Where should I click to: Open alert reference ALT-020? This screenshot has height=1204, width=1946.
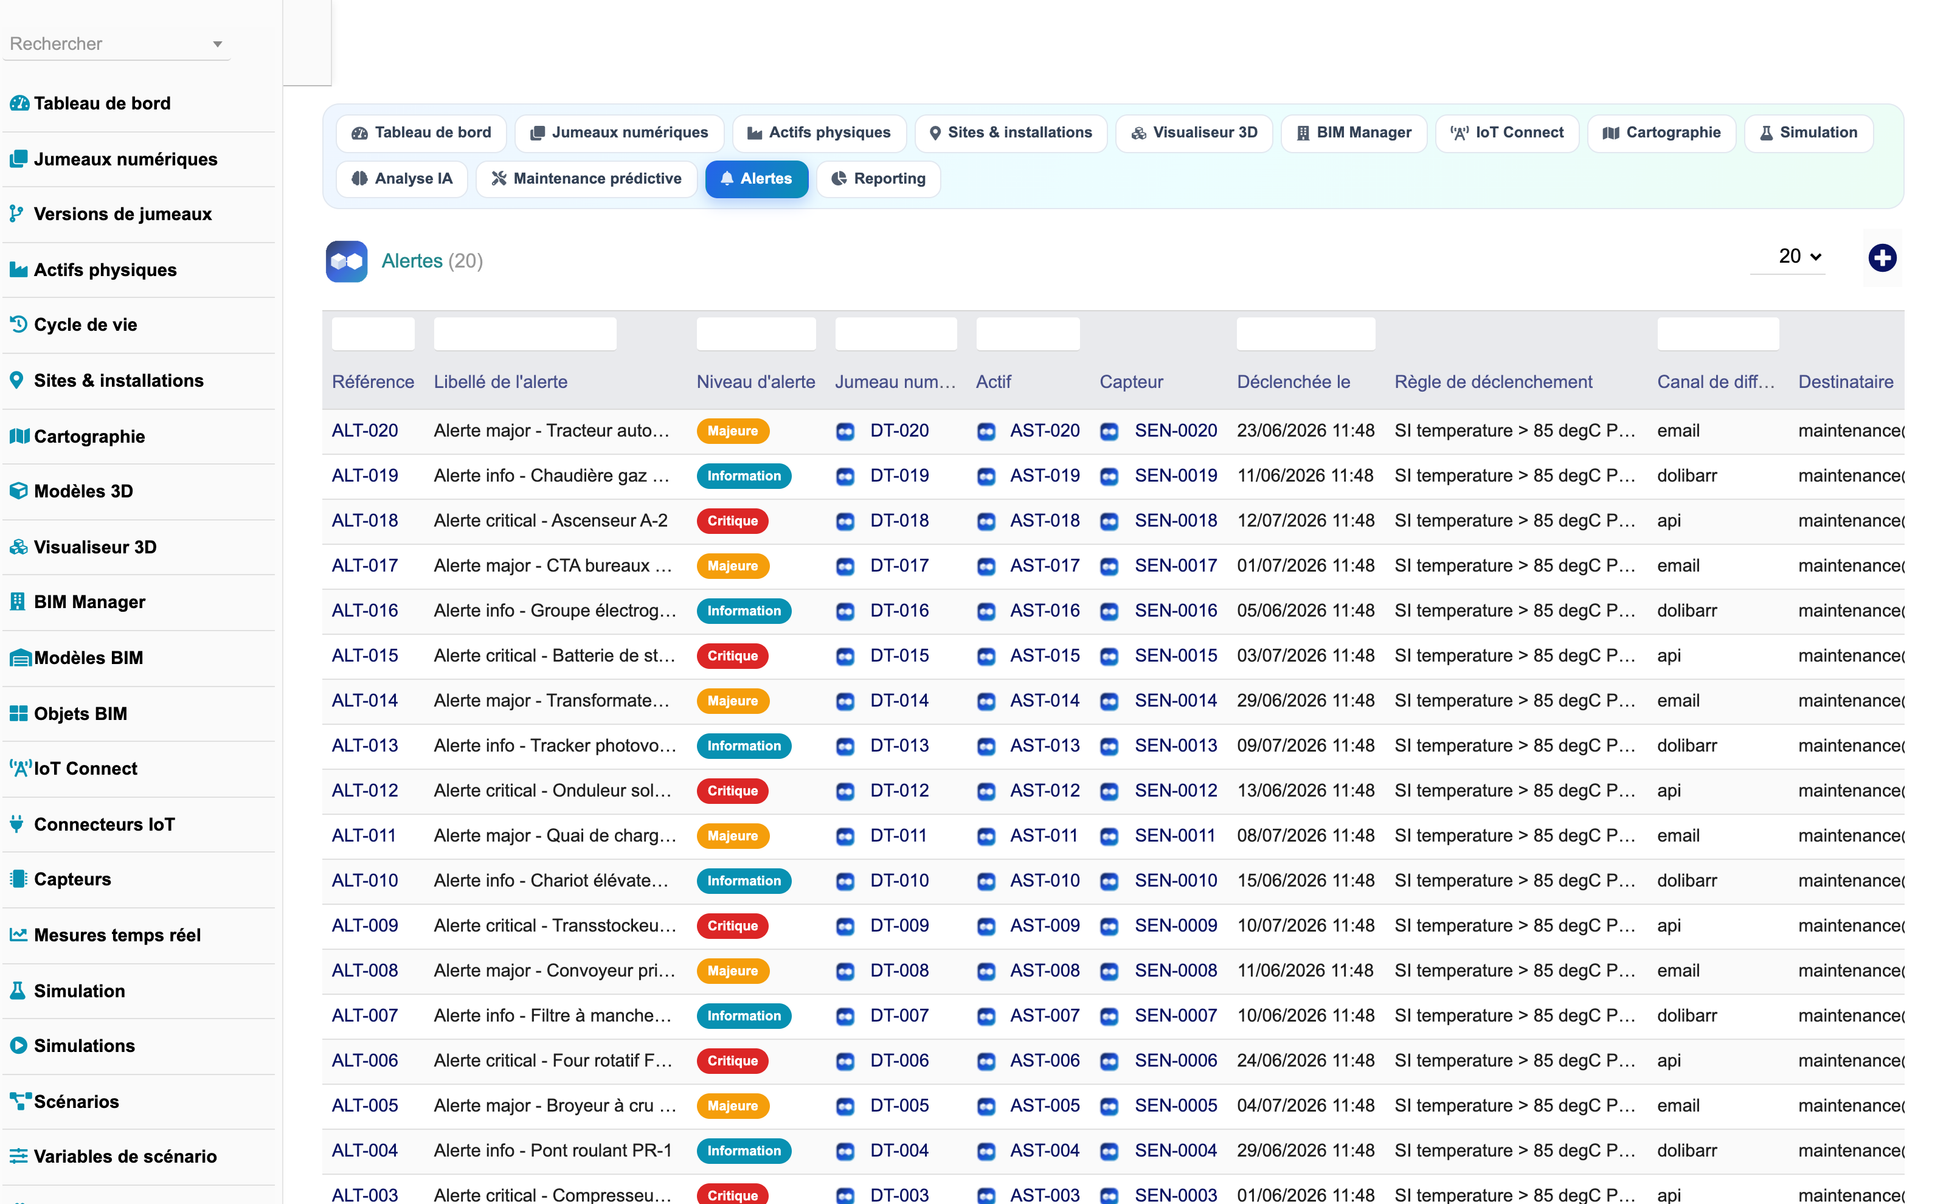[365, 431]
